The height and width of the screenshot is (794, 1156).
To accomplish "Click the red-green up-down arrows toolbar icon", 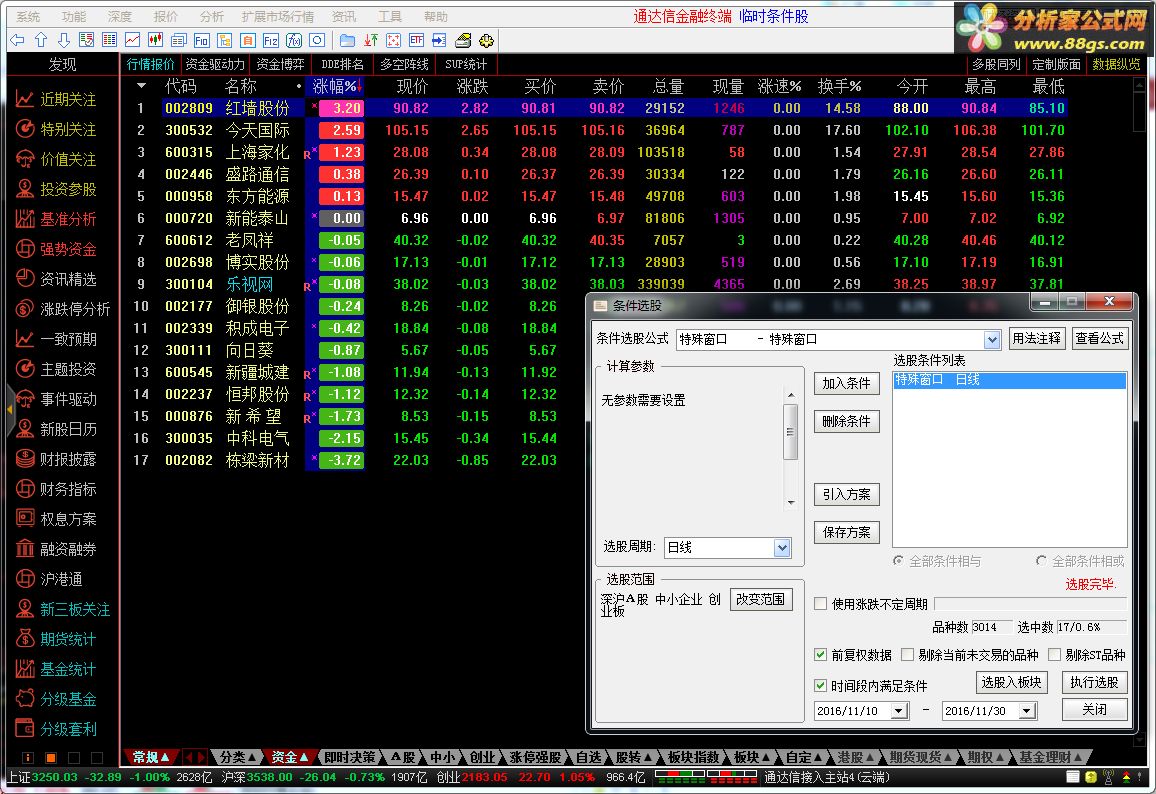I will (371, 41).
